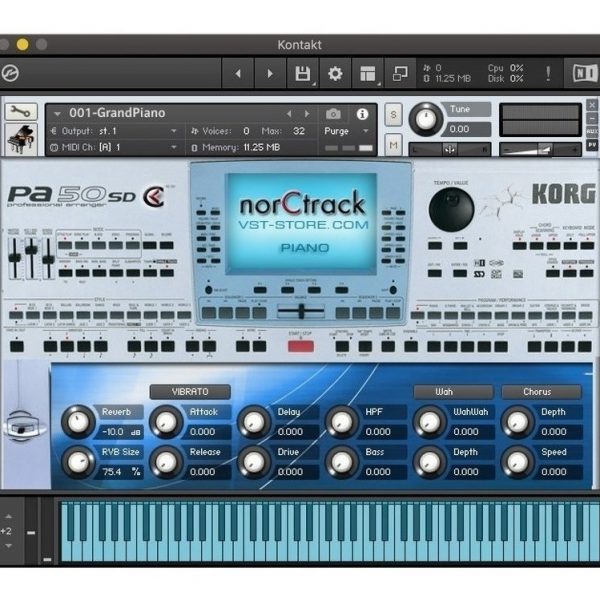Open the workspace layout panel icon
Viewport: 600px width, 600px height.
pos(368,73)
